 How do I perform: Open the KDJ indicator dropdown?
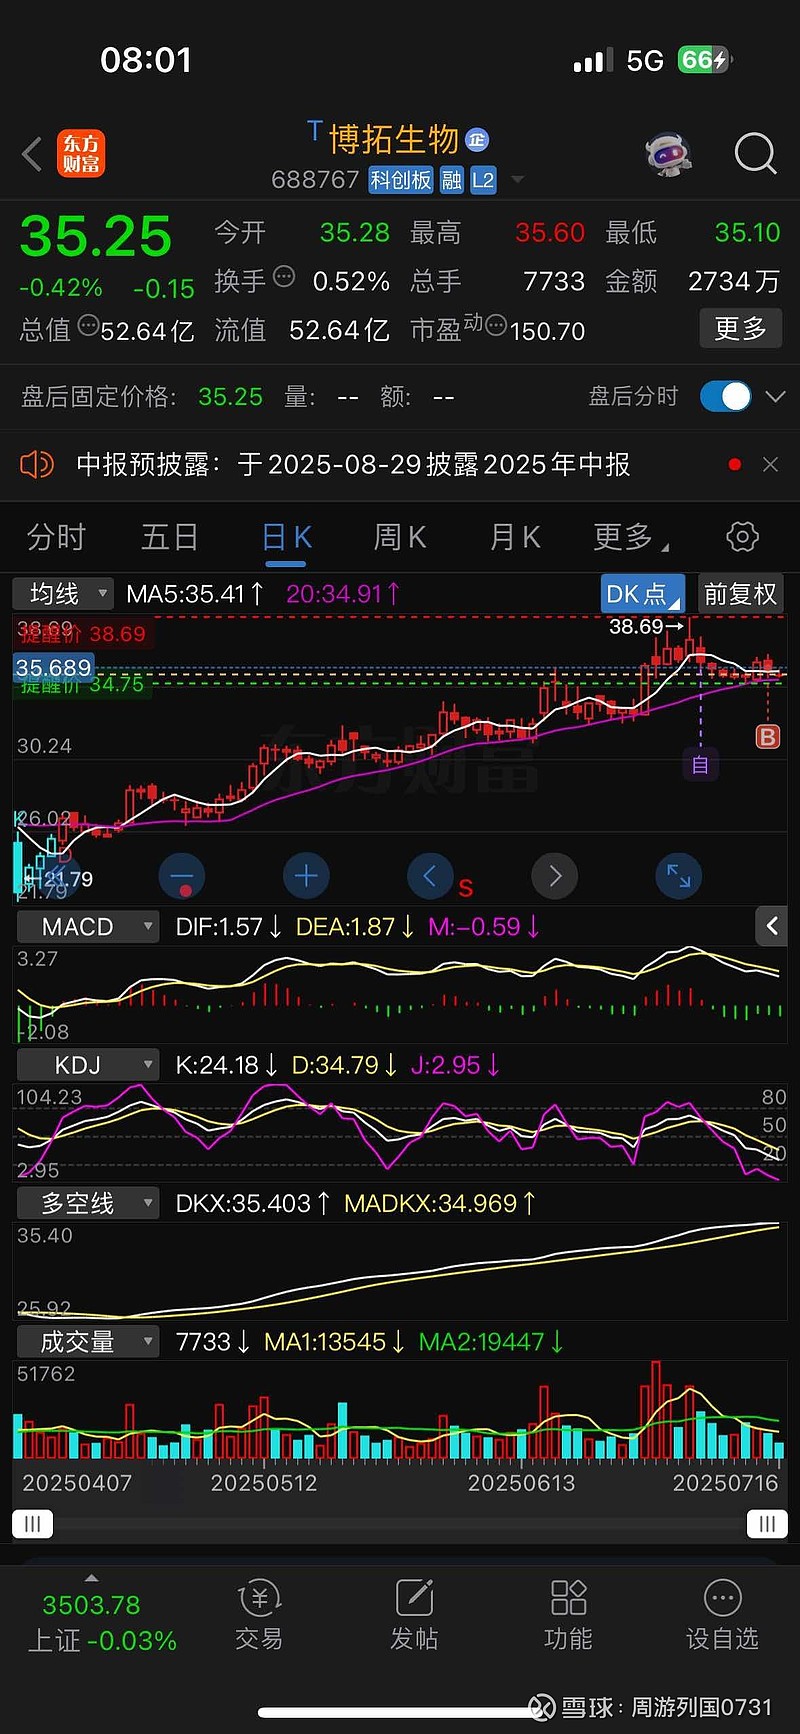88,1065
